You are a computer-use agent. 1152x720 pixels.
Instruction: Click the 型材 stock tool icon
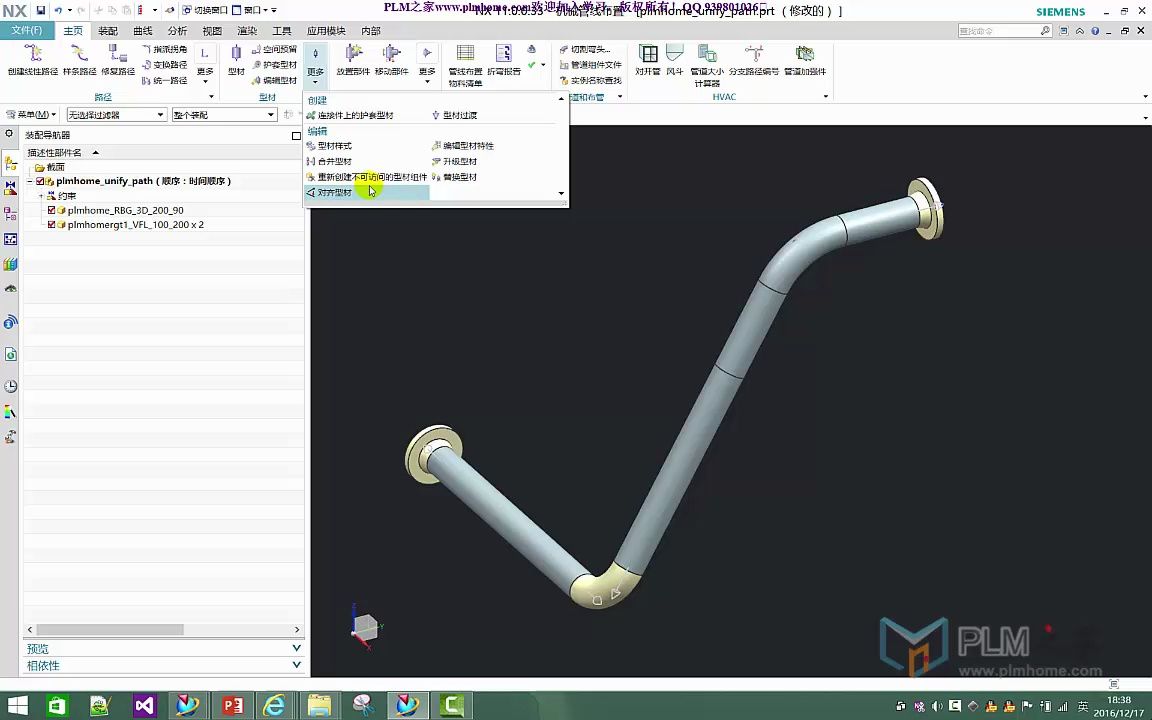point(236,54)
